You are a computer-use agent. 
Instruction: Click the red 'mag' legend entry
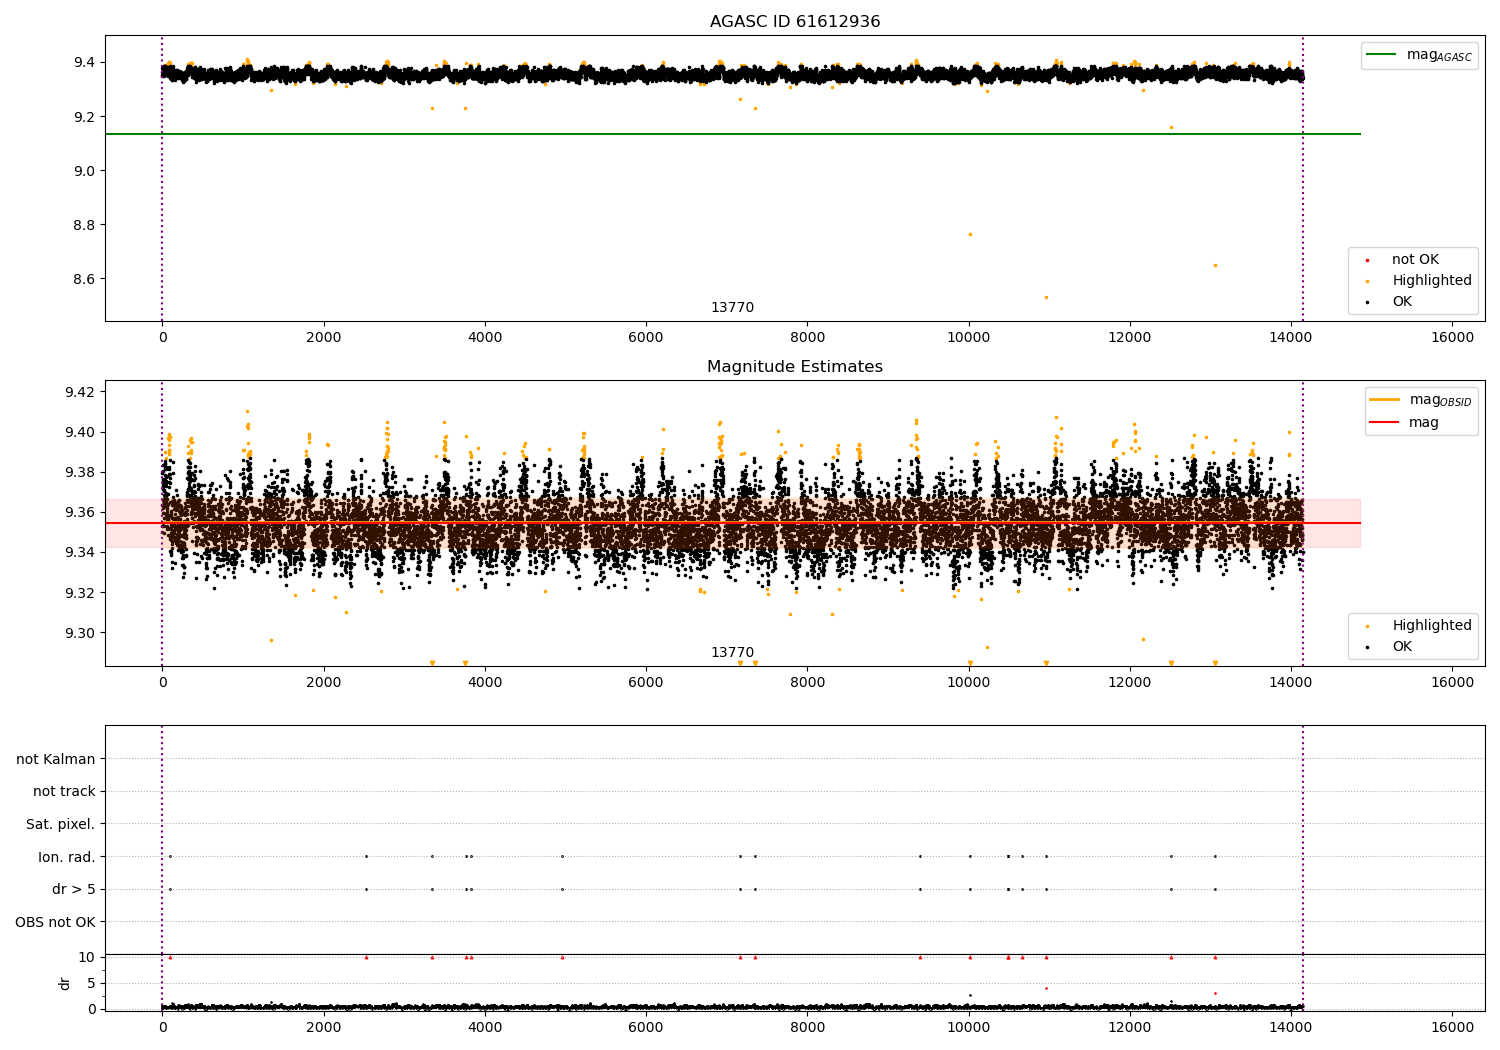1405,423
